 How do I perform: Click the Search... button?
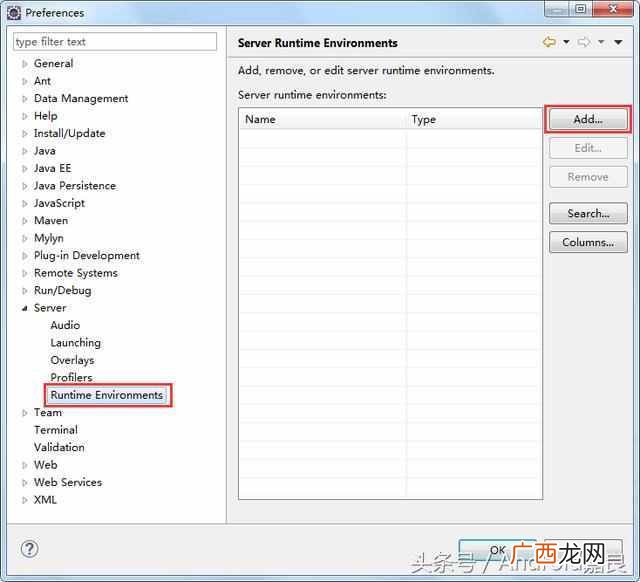(588, 213)
